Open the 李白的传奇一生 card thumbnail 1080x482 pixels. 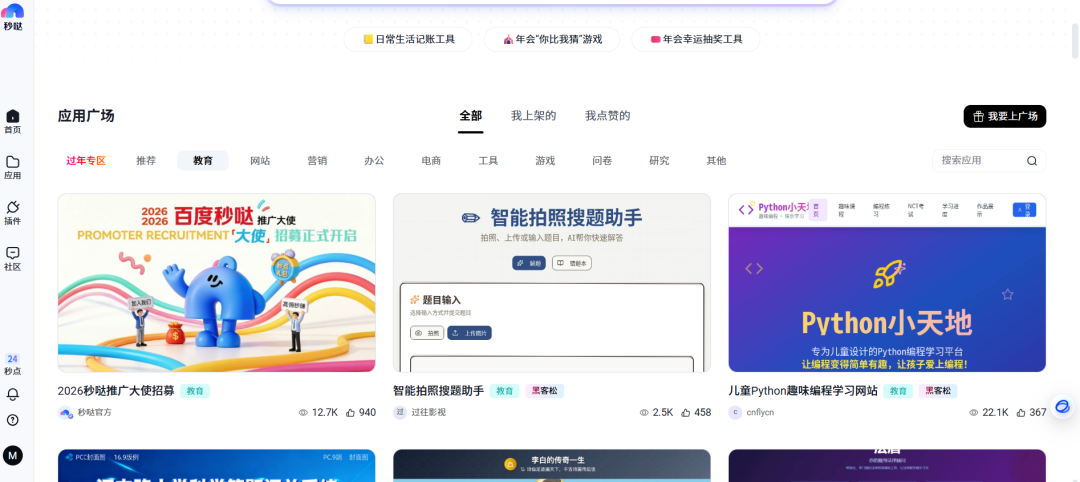(552, 465)
